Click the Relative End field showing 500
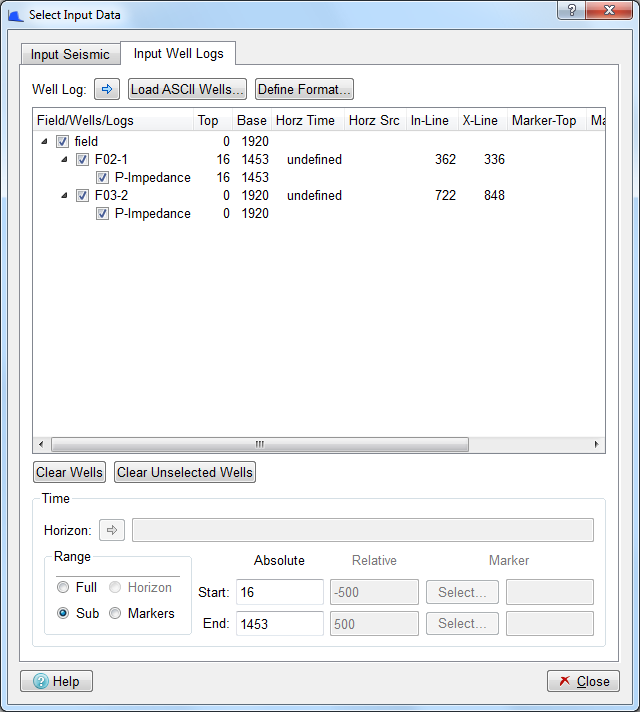Image resolution: width=643 pixels, height=712 pixels. [374, 623]
